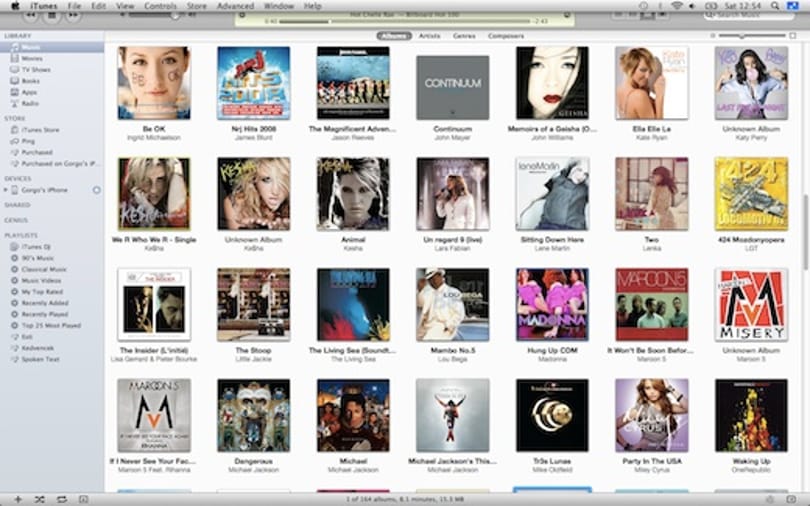The image size is (810, 506).
Task: Switch to the Artists tab
Action: point(429,36)
